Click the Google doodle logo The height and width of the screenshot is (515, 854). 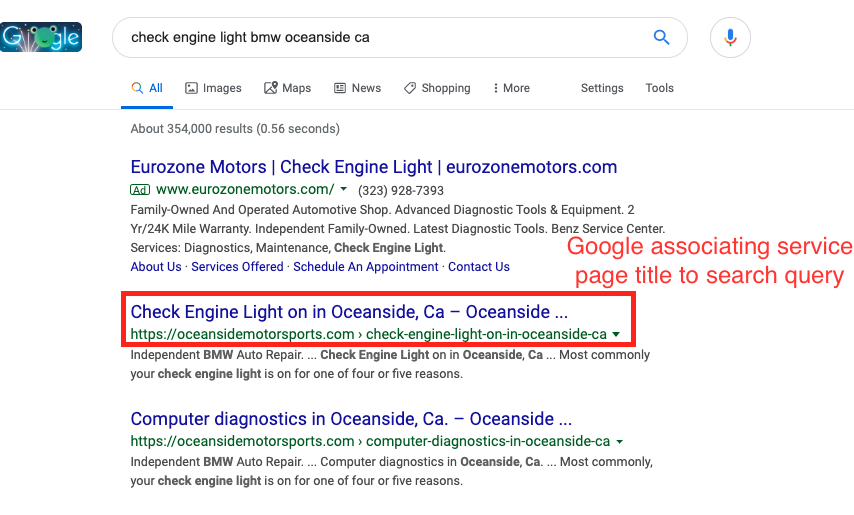point(41,37)
